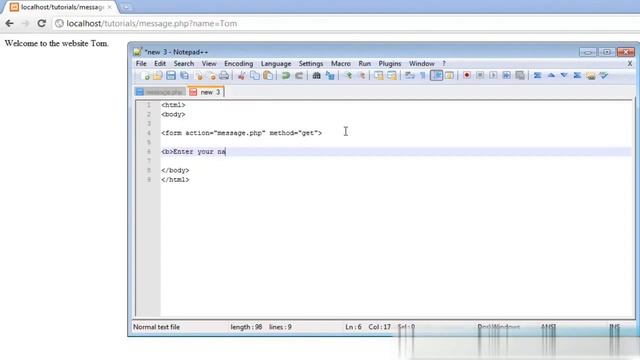Toggle word wrap in the toolbar
640x360 pixels.
tap(409, 76)
